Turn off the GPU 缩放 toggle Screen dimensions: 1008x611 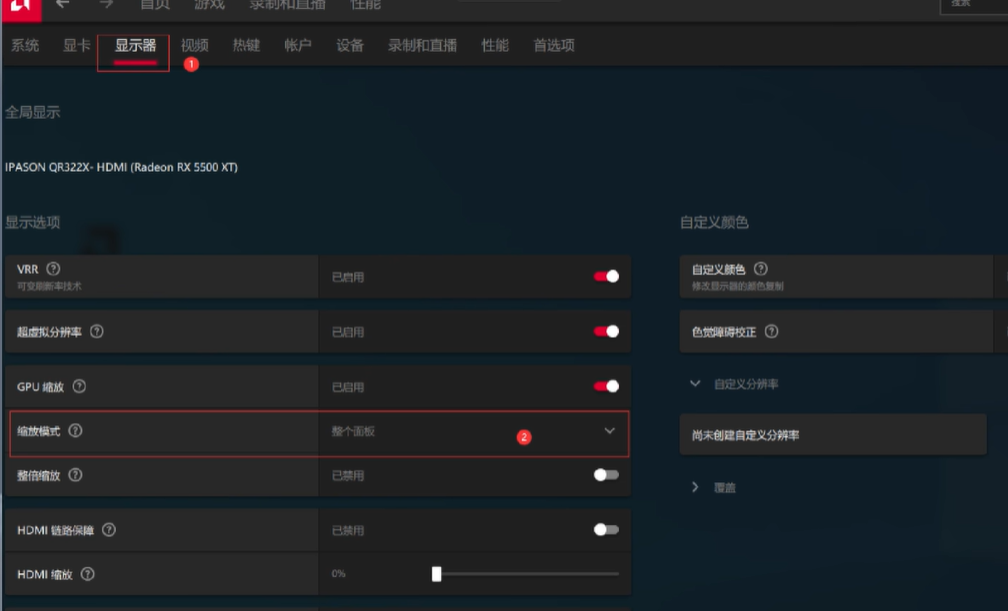pos(606,386)
